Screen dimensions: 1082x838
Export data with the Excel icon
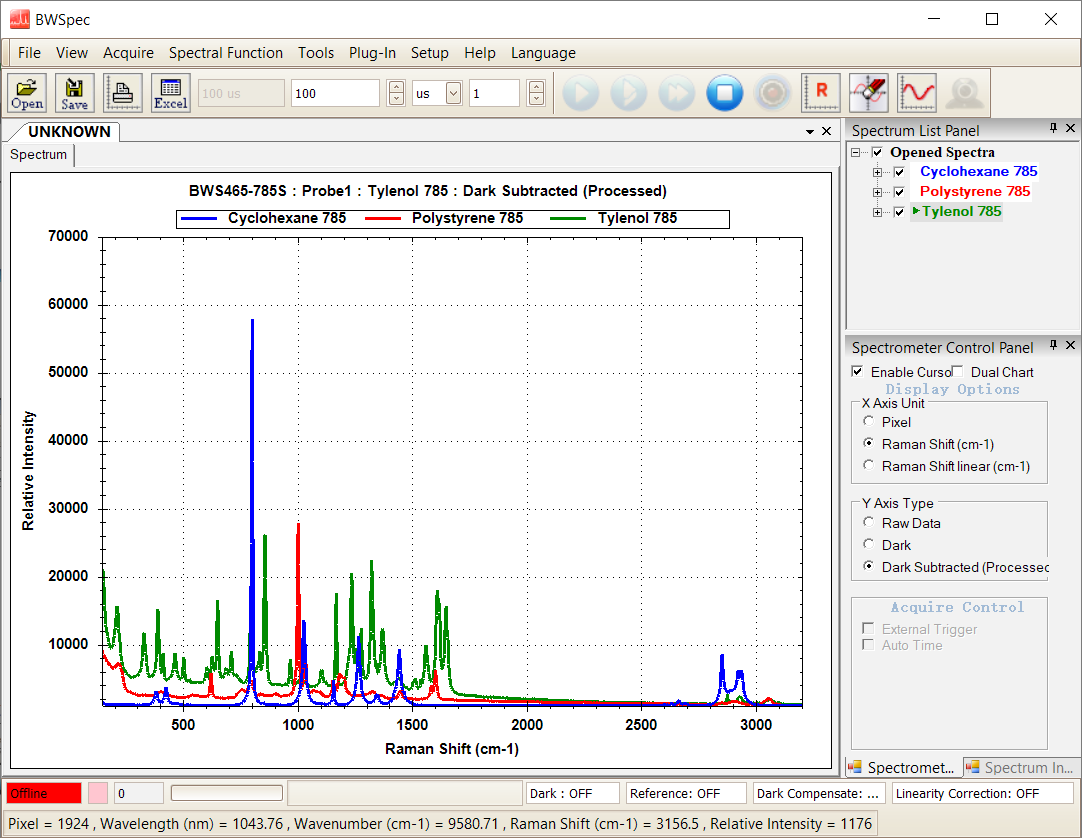[x=170, y=93]
